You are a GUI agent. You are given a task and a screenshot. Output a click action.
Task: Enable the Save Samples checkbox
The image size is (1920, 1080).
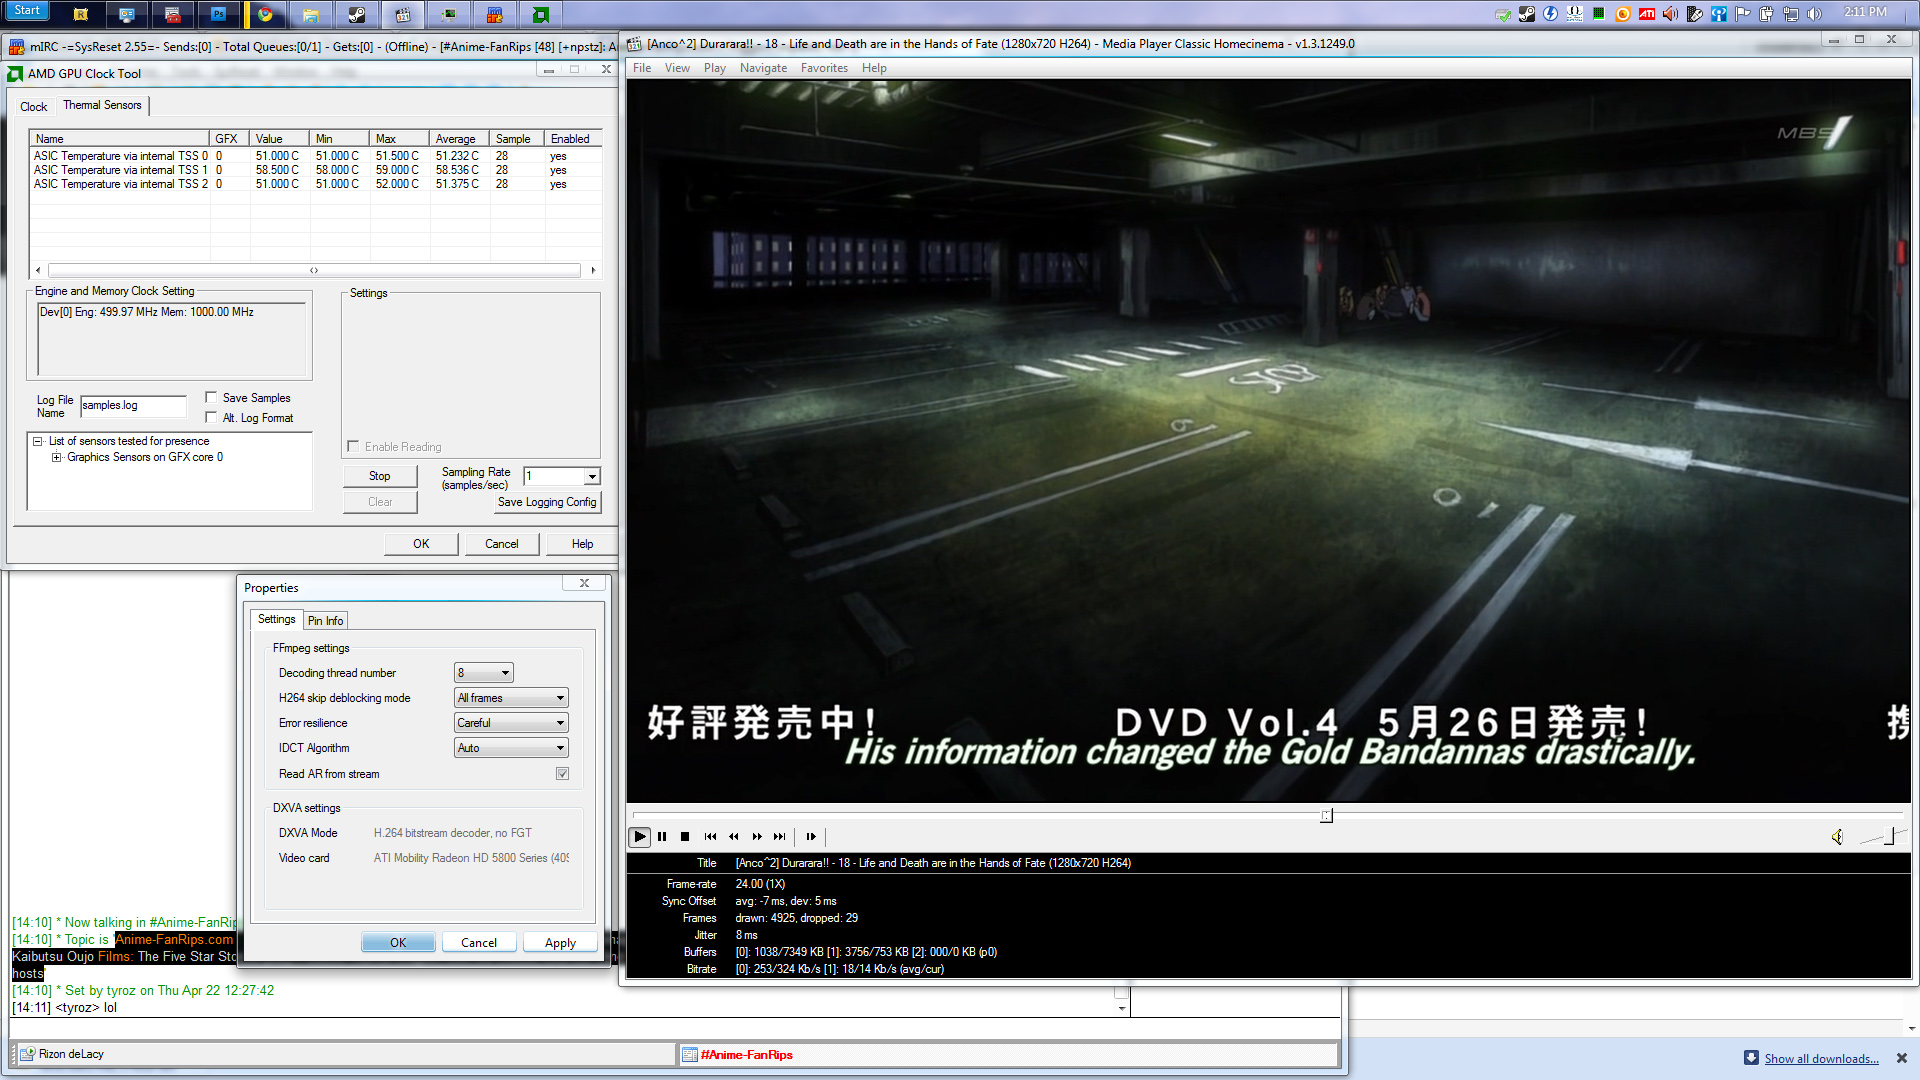click(211, 397)
